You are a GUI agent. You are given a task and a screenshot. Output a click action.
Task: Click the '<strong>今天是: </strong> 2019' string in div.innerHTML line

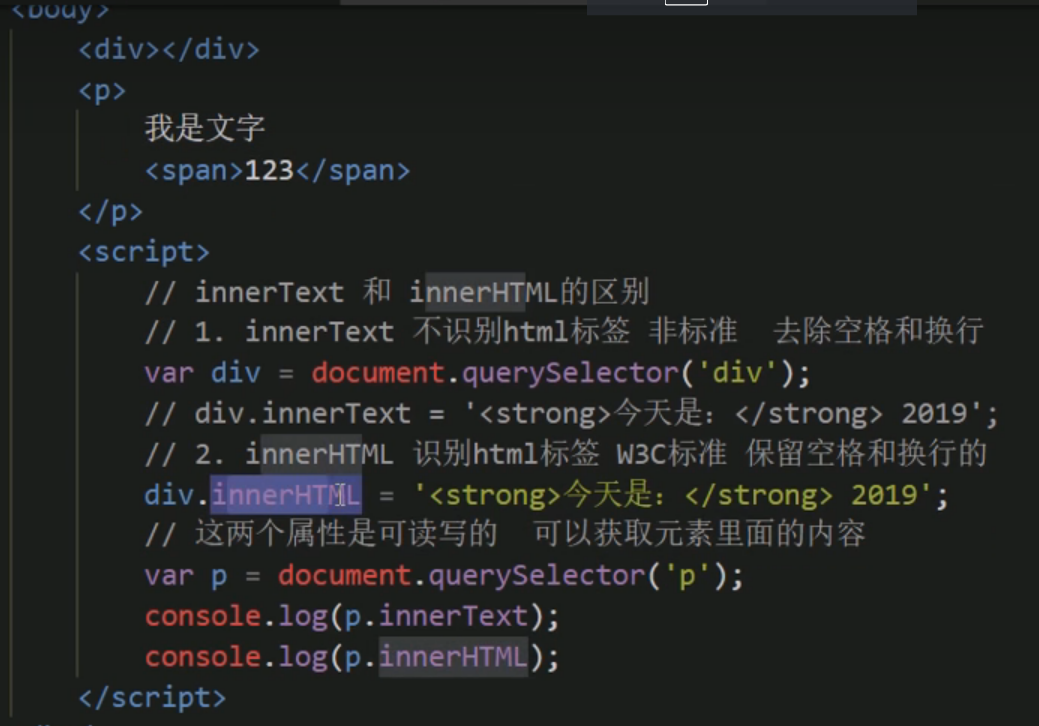coord(673,495)
